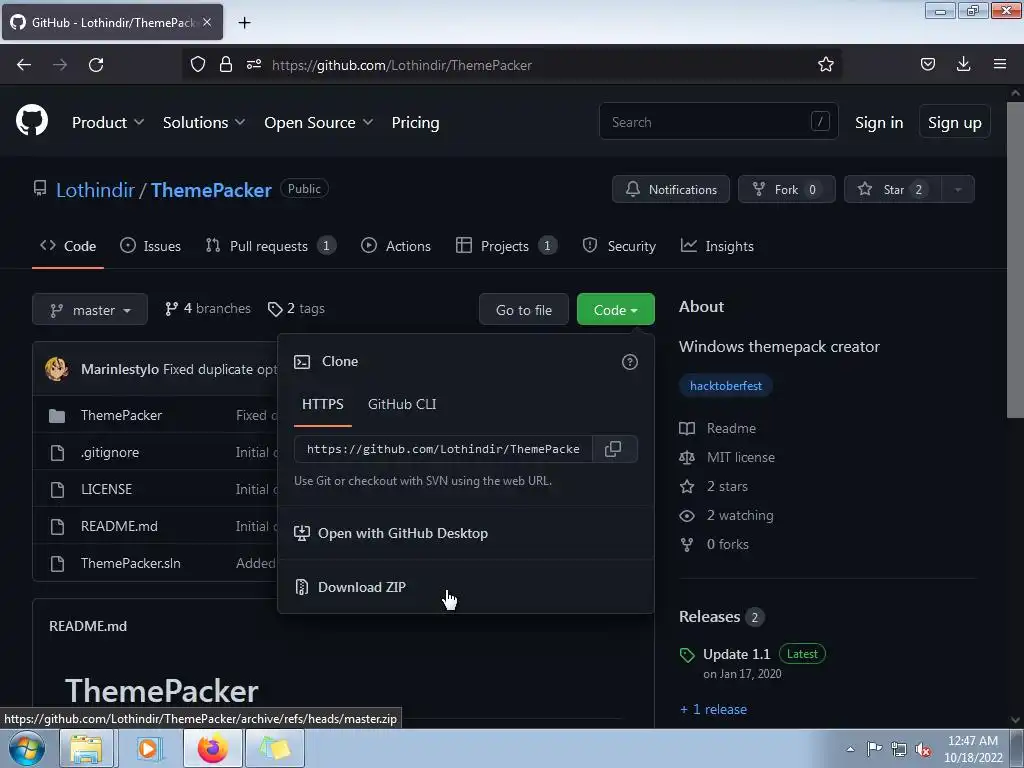This screenshot has height=768, width=1024.
Task: Toggle the green Code dropdown button
Action: [615, 310]
